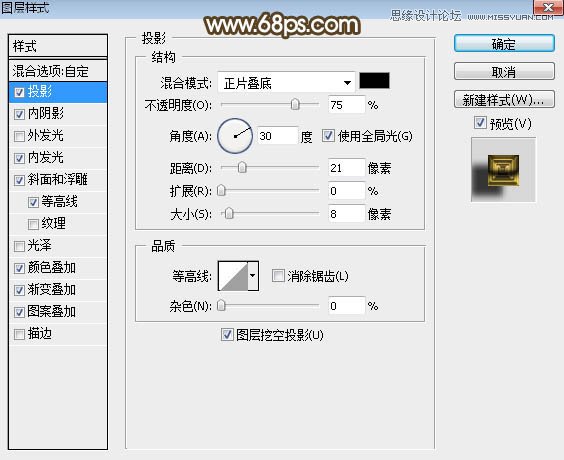Uncheck the 内阴影 checkbox
The width and height of the screenshot is (564, 460).
(x=19, y=114)
